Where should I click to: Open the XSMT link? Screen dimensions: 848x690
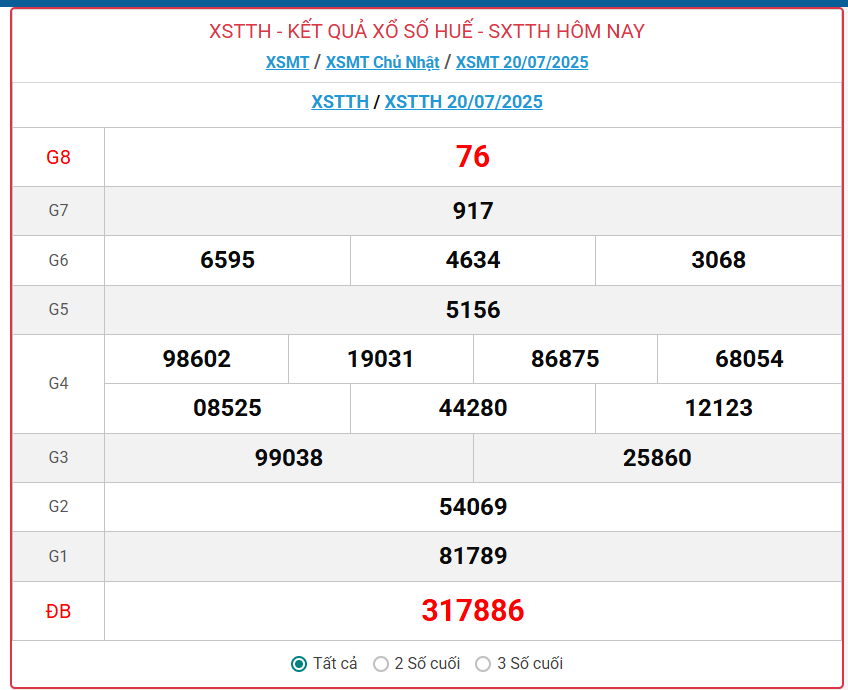[x=287, y=62]
